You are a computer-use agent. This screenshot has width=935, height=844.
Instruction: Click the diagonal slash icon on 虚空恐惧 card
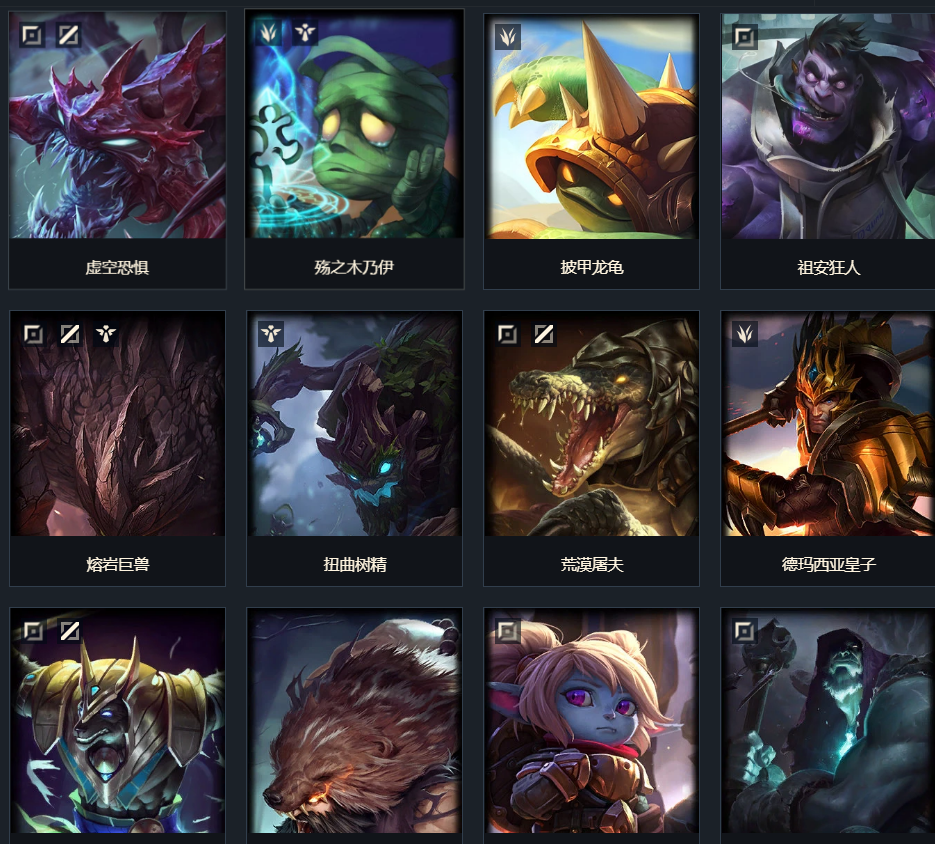click(68, 35)
